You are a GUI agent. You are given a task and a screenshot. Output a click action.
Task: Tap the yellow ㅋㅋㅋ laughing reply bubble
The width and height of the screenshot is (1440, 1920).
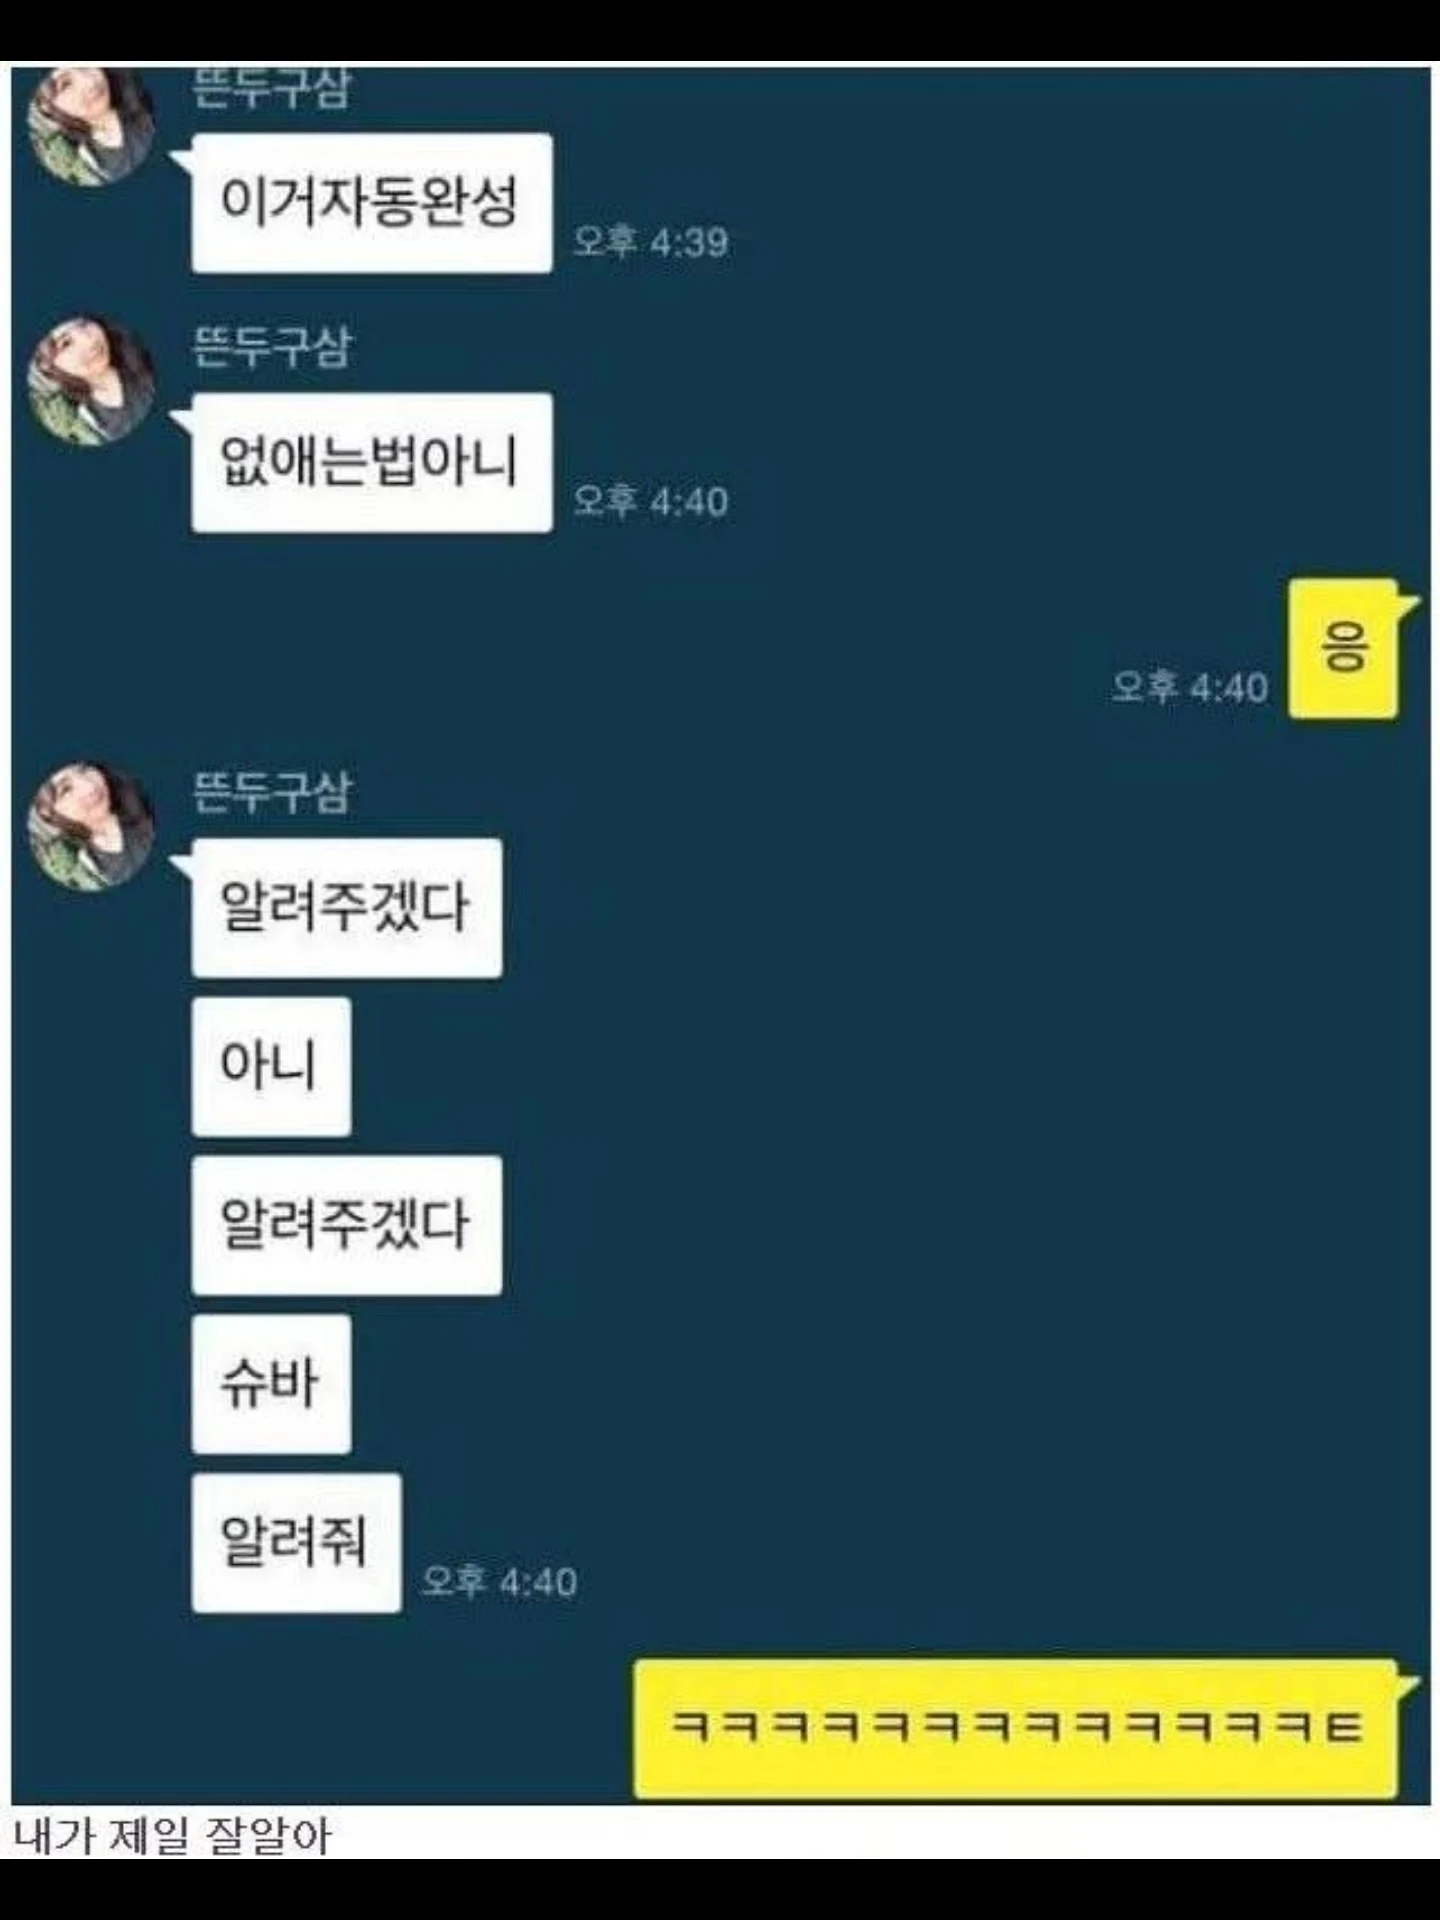point(1017,1729)
